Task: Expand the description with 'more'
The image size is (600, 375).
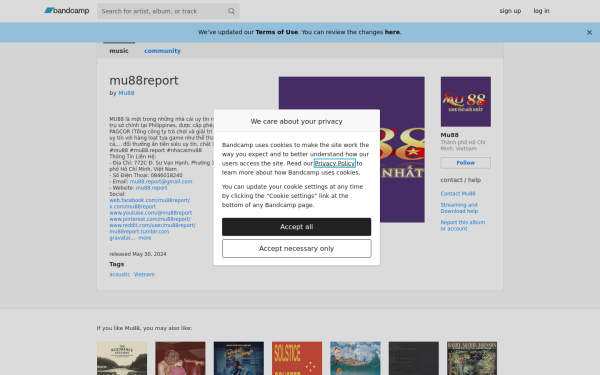Action: tap(145, 238)
